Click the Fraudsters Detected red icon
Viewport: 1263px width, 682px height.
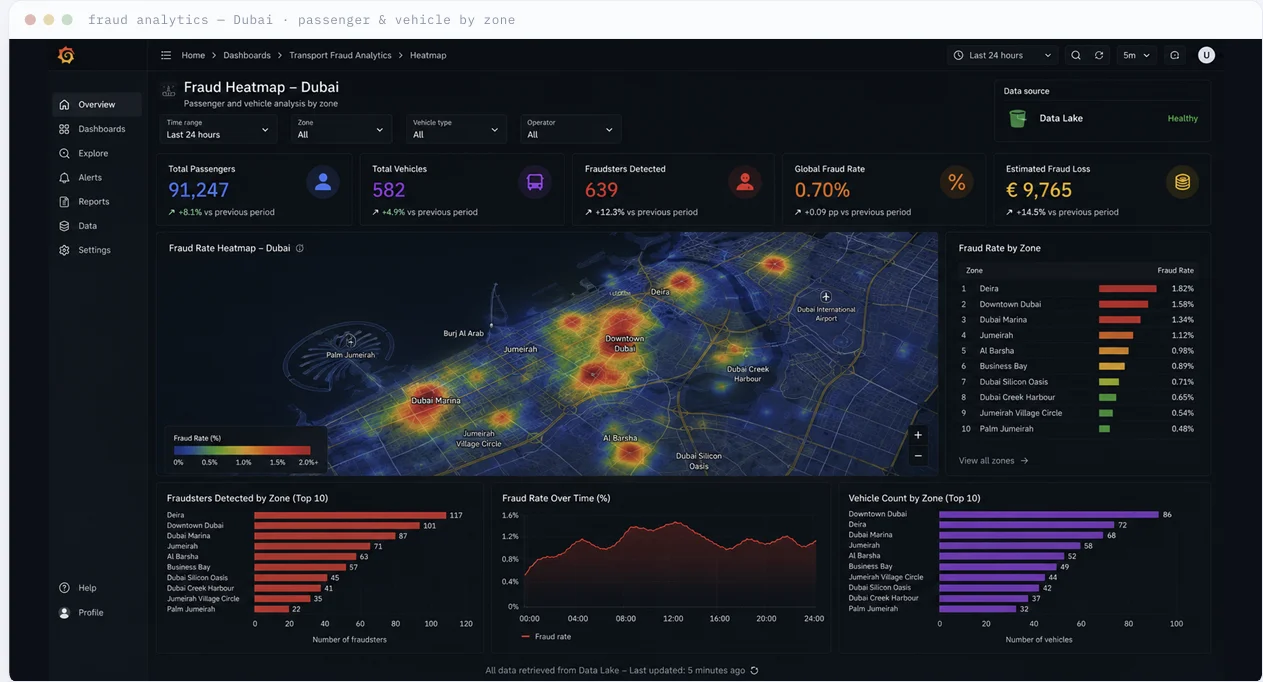coord(744,182)
